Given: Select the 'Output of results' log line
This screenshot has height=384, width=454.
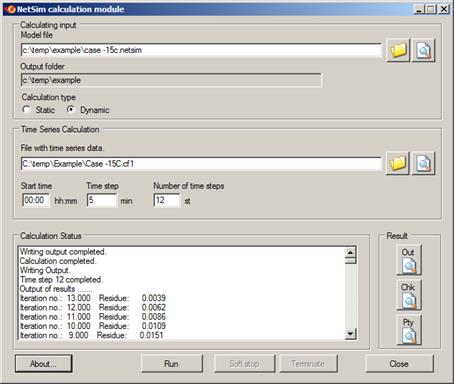Looking at the screenshot, I should pos(56,289).
